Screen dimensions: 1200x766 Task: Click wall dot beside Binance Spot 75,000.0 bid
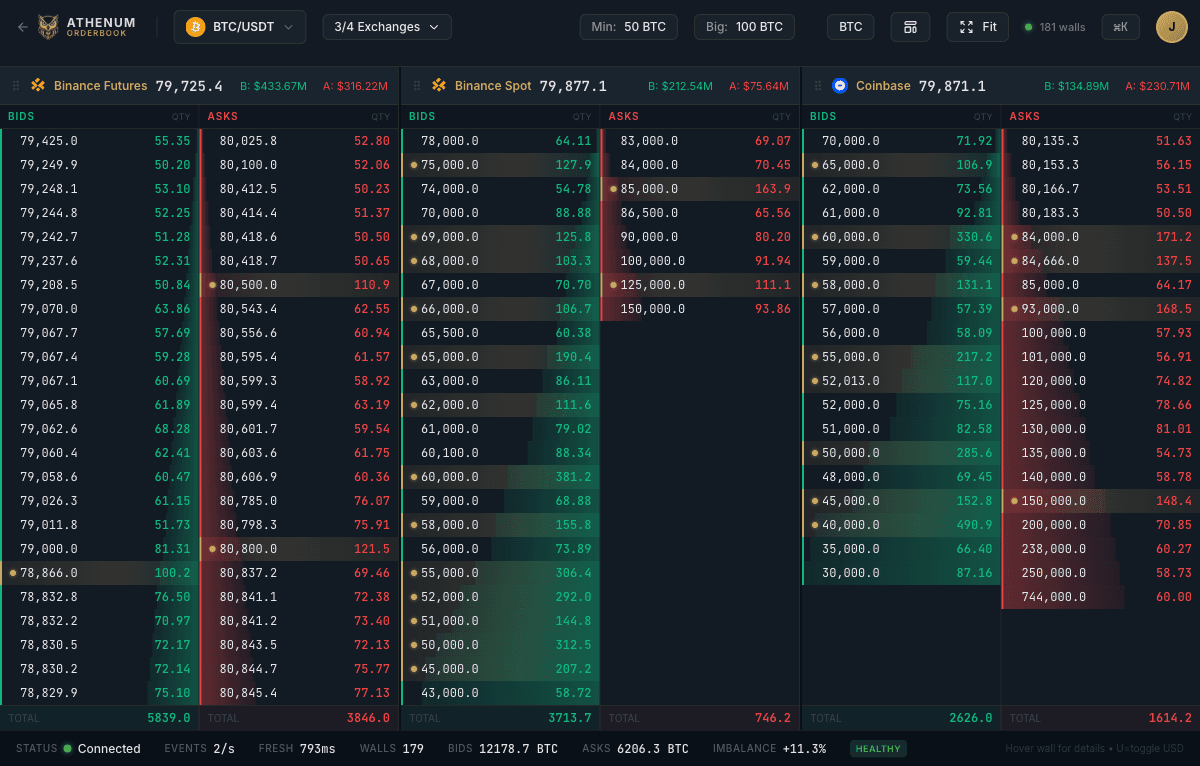[413, 165]
